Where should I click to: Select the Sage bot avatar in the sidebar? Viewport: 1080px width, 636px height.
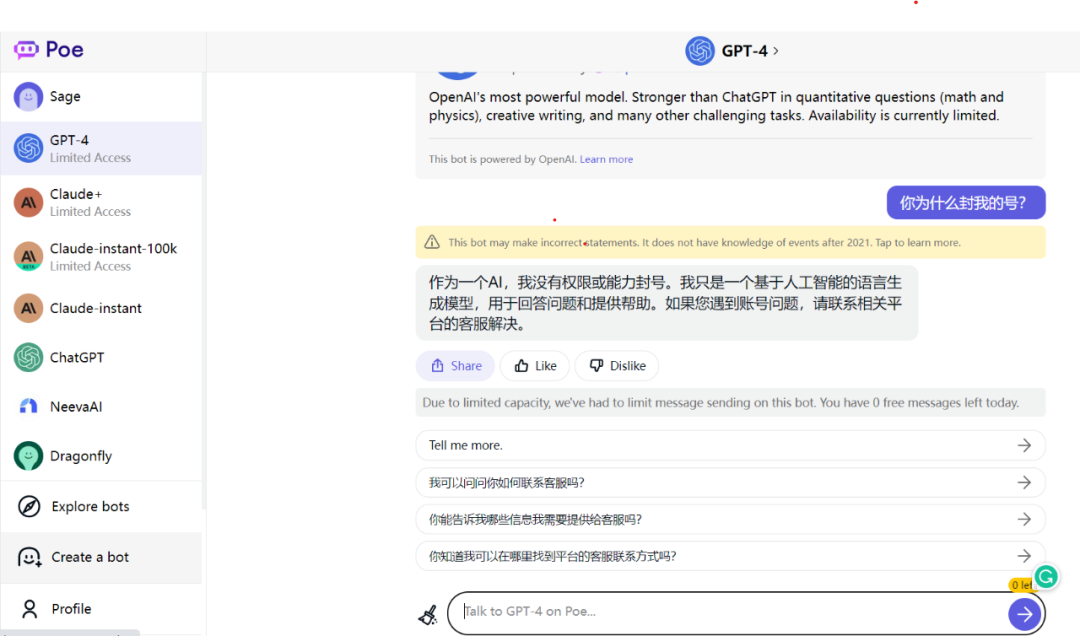click(28, 96)
